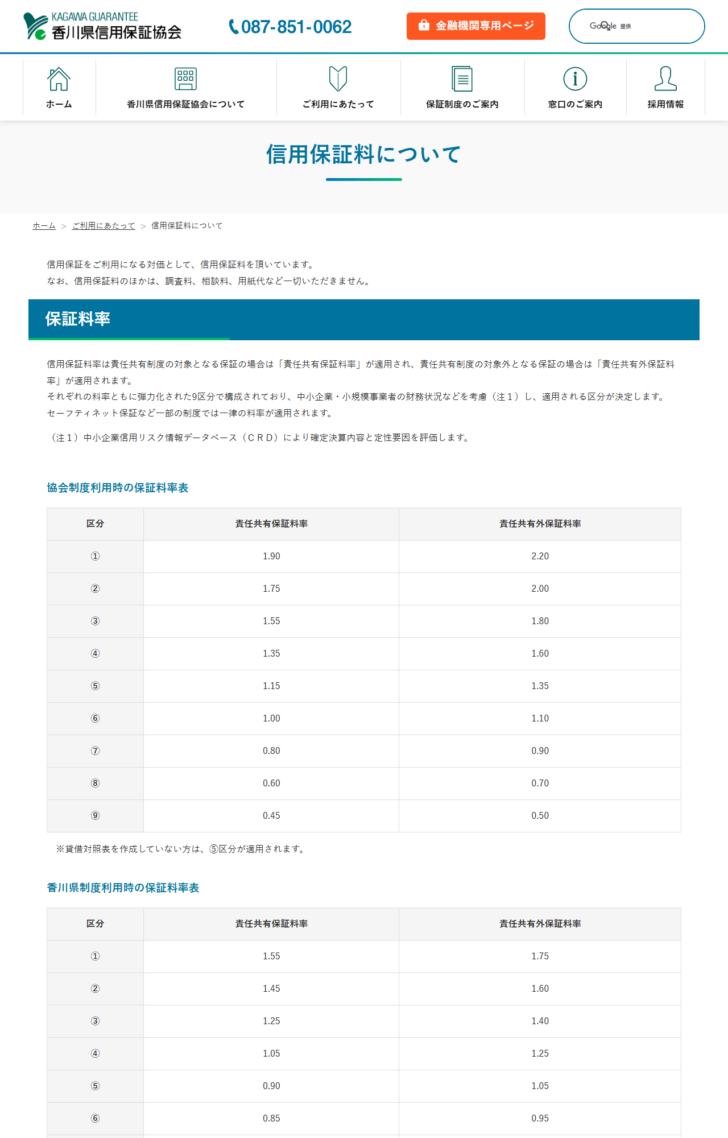Viewport: 728px width, 1138px height.
Task: Click the 1.15 cell in first table
Action: [271, 686]
